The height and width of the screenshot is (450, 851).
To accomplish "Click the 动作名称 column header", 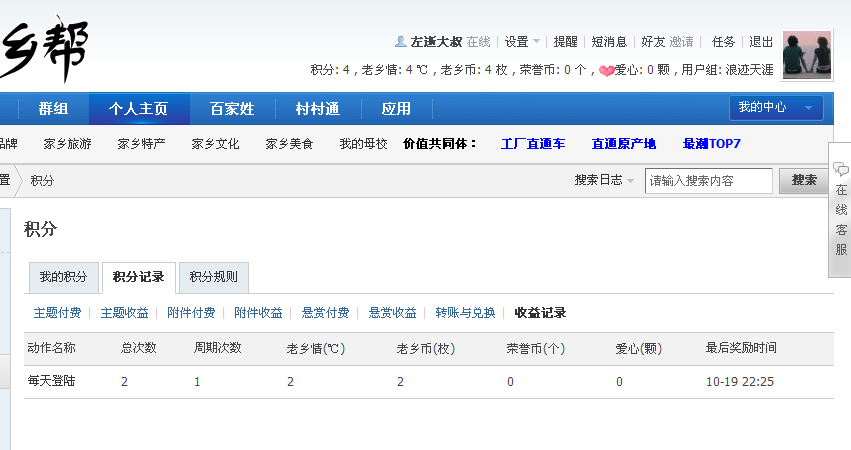I will tap(52, 348).
